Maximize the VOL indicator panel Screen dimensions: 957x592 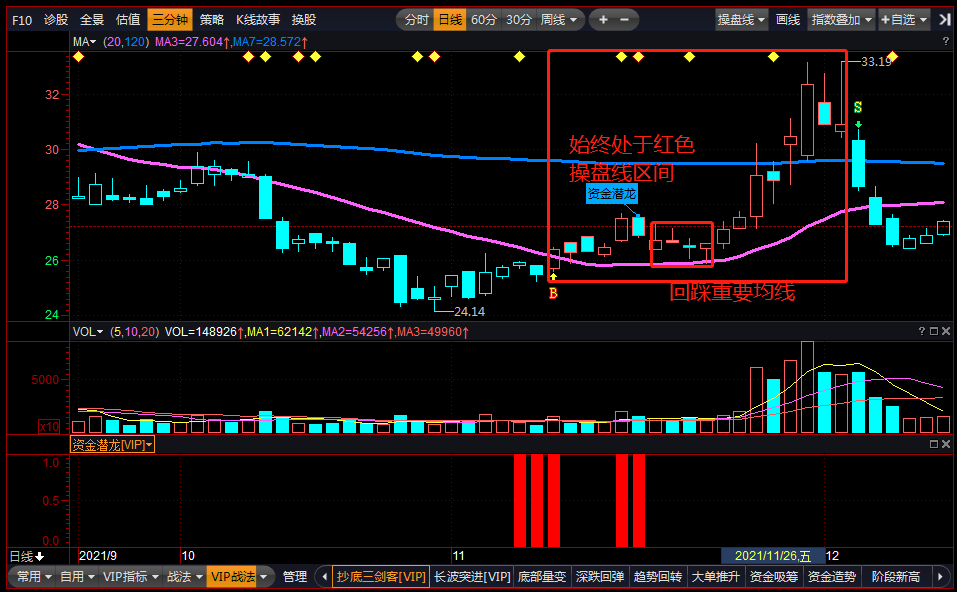pos(933,332)
